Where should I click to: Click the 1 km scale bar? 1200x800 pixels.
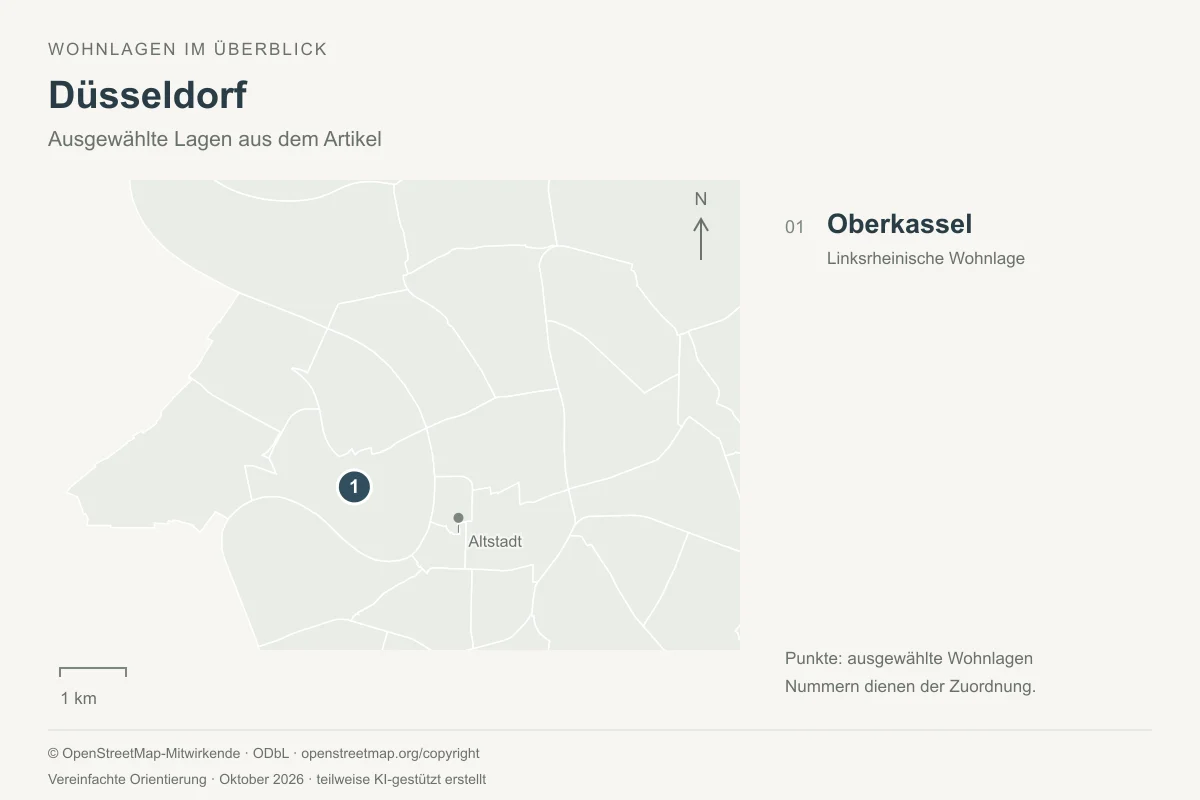coord(93,672)
